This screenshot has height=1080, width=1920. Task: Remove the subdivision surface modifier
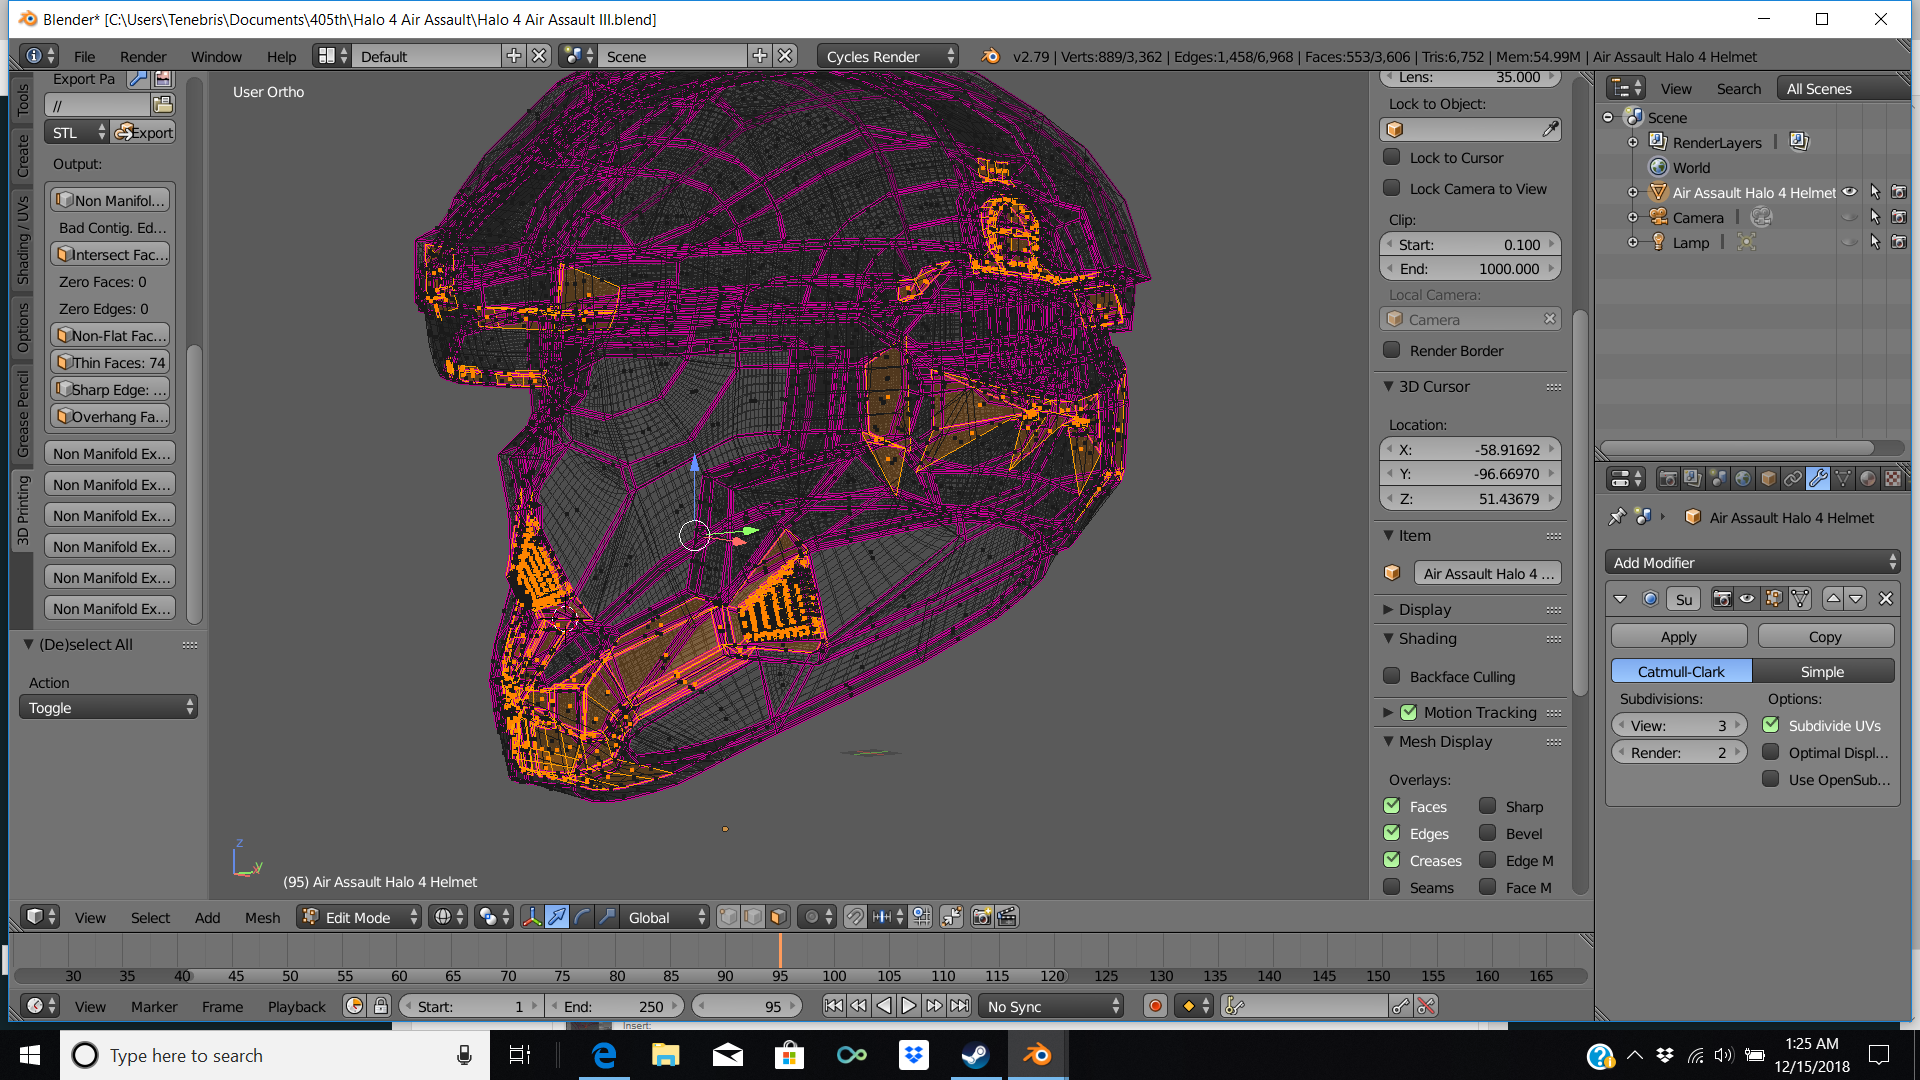pyautogui.click(x=1886, y=599)
